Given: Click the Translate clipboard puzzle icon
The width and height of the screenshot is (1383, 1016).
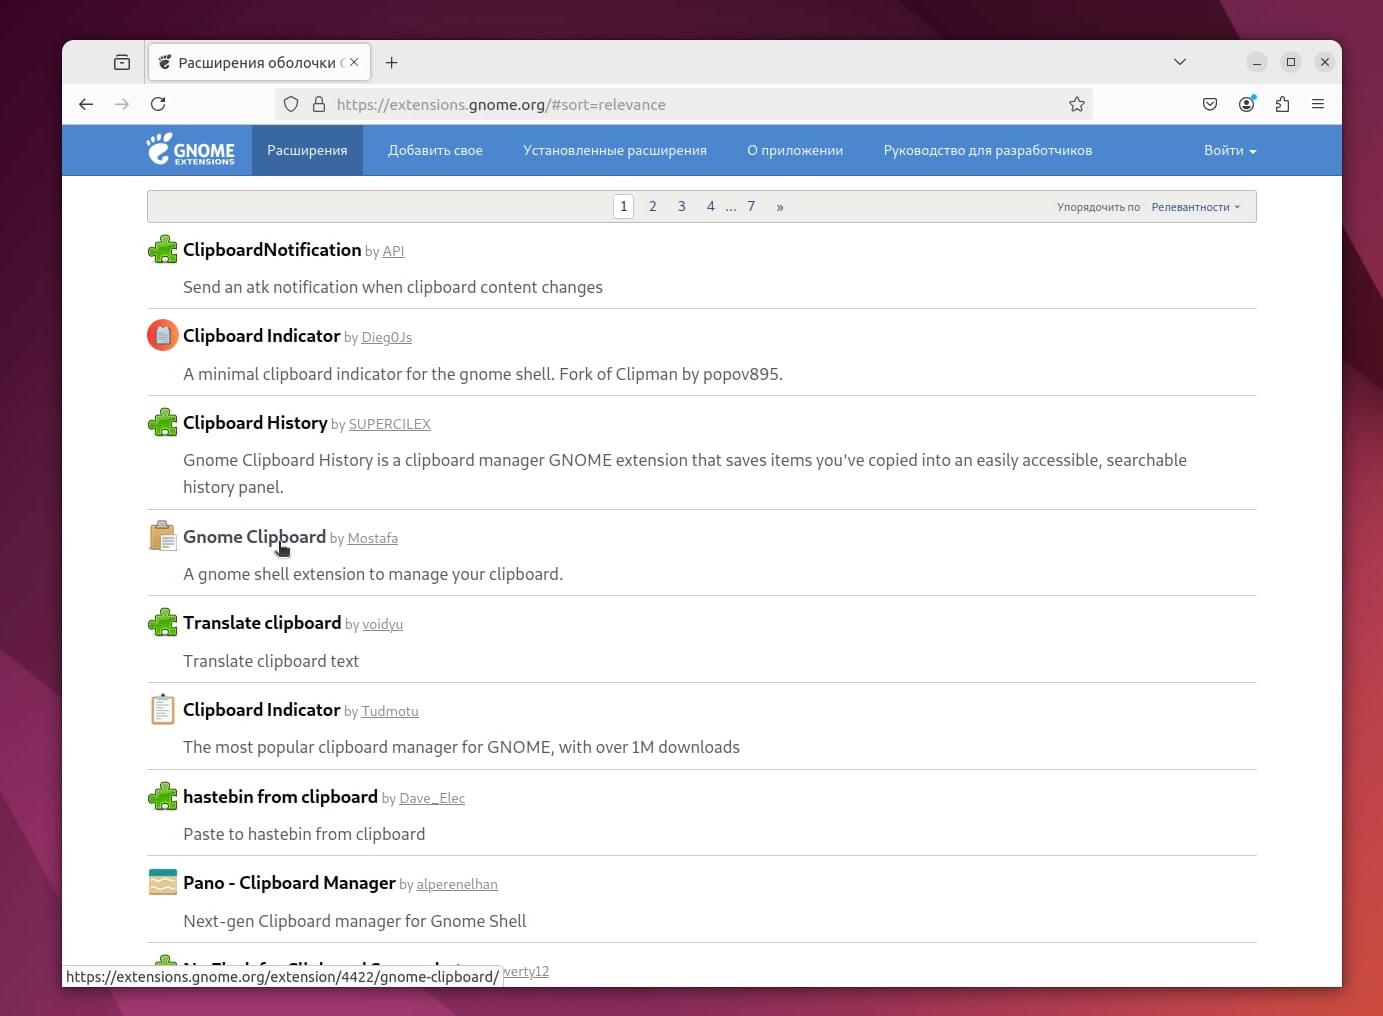Looking at the screenshot, I should pyautogui.click(x=163, y=622).
